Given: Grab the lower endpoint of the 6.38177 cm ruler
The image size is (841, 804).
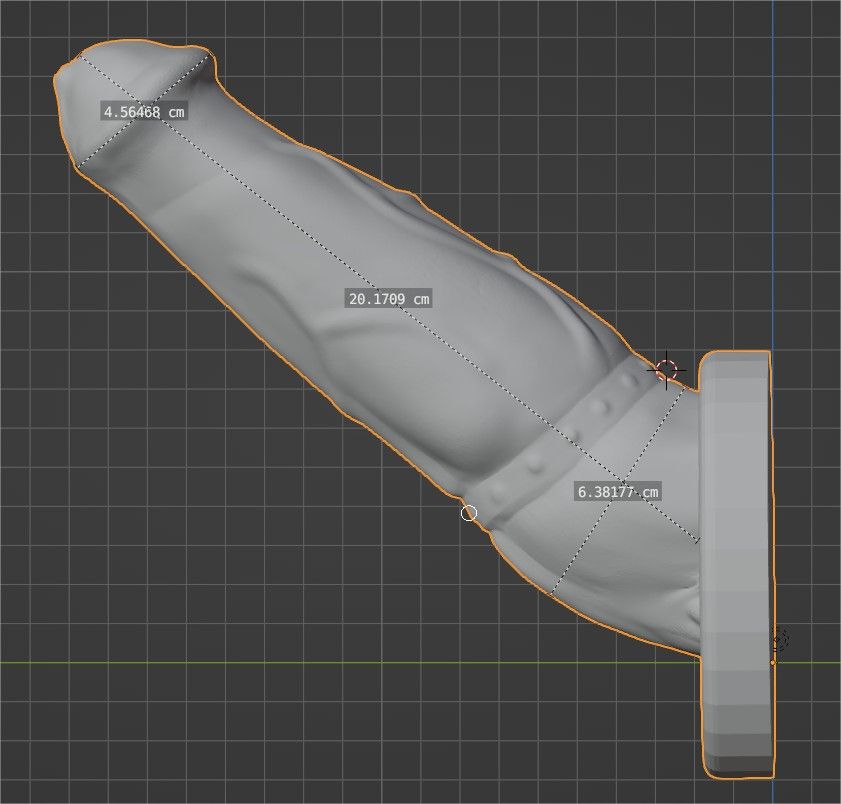Looking at the screenshot, I should [552, 592].
